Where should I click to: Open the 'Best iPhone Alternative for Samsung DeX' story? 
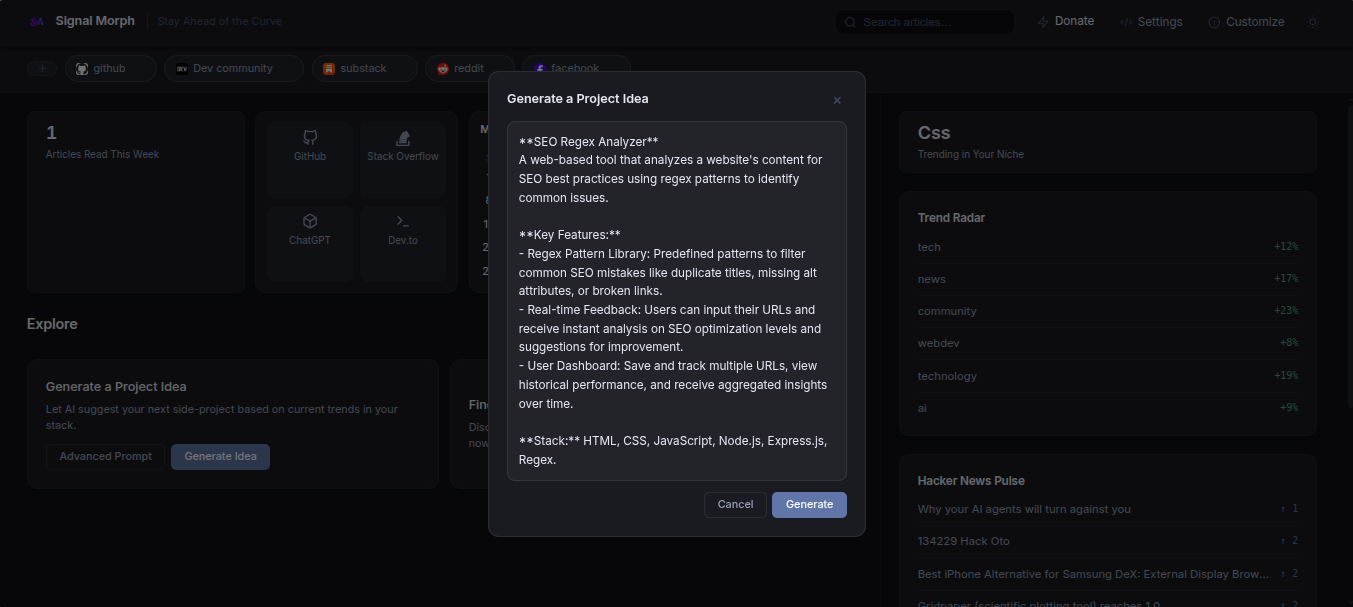pyautogui.click(x=1093, y=574)
